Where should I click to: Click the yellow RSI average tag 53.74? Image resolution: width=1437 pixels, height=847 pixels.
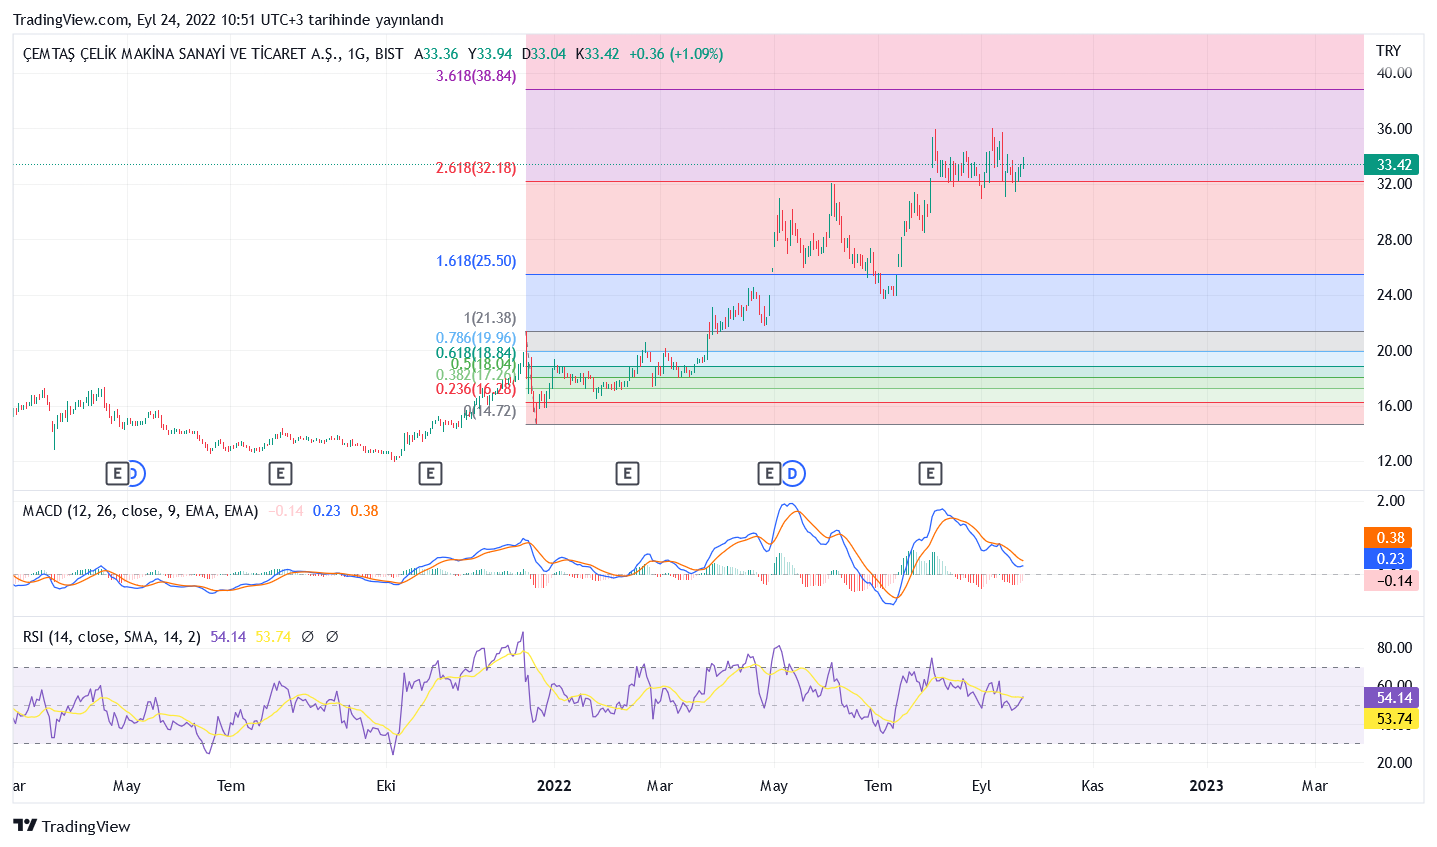(x=1392, y=719)
